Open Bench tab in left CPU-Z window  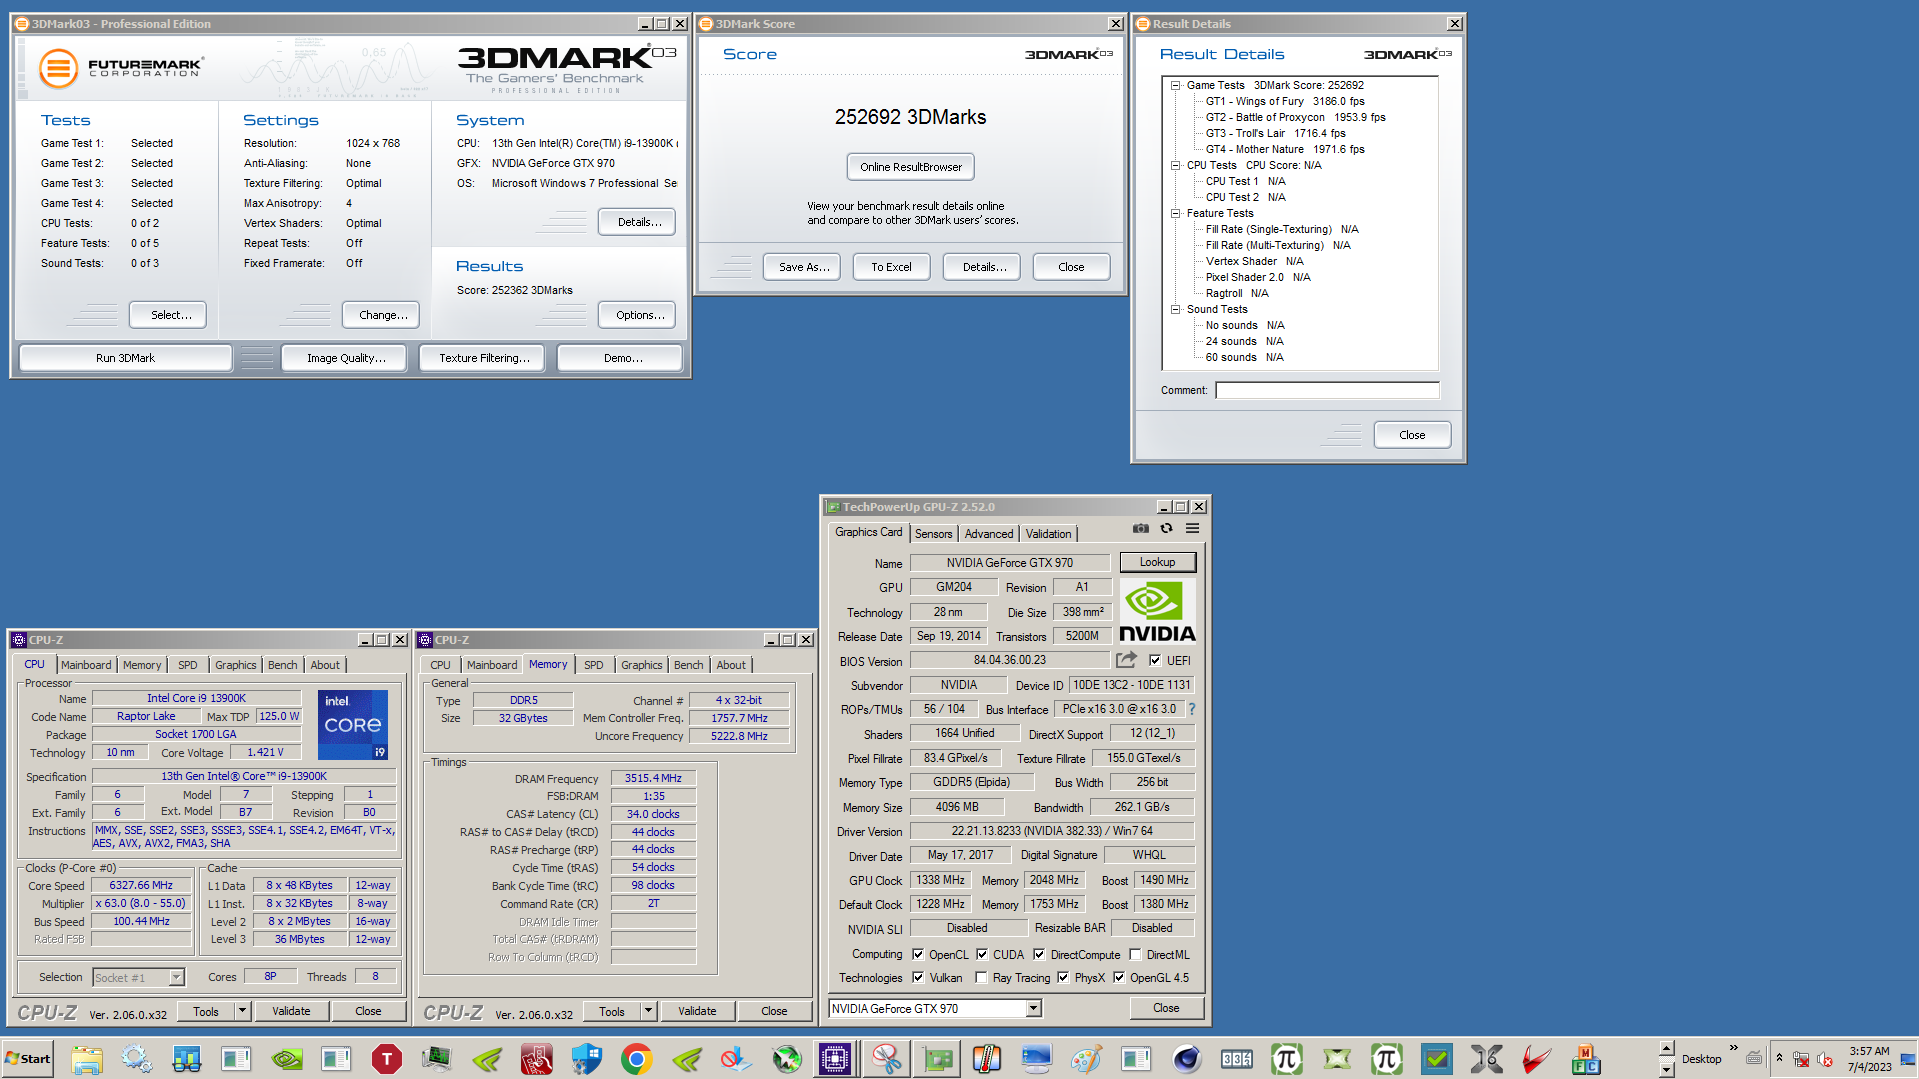click(x=283, y=665)
